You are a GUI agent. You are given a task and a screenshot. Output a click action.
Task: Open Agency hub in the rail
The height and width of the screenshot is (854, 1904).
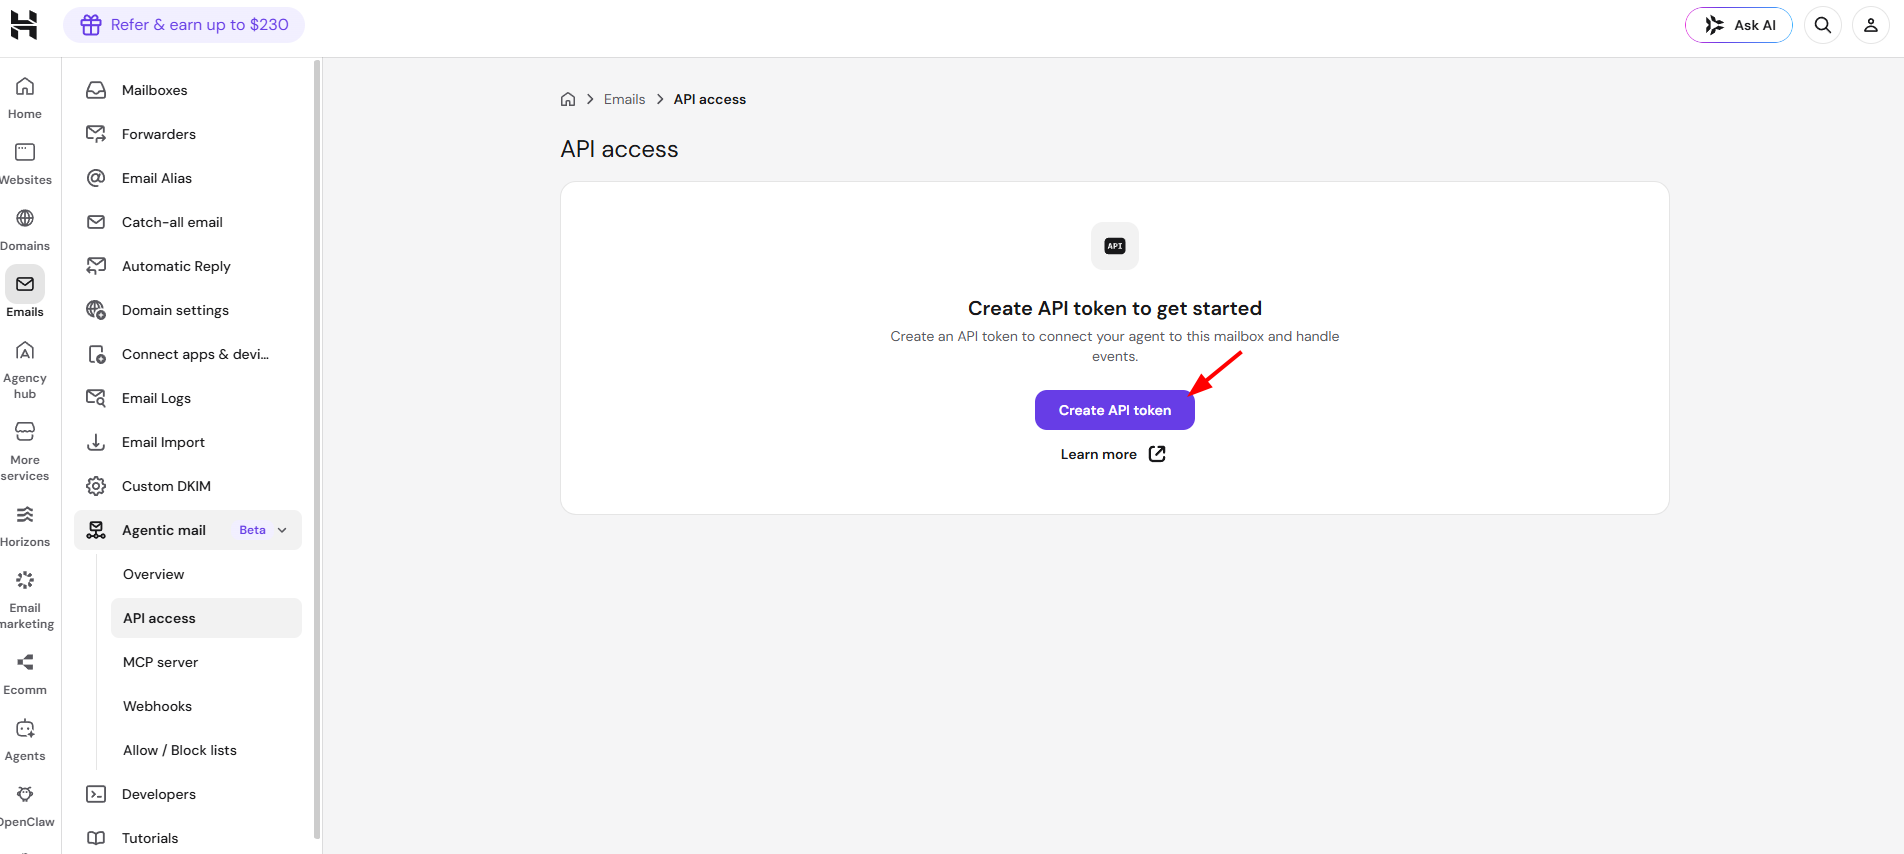click(25, 370)
